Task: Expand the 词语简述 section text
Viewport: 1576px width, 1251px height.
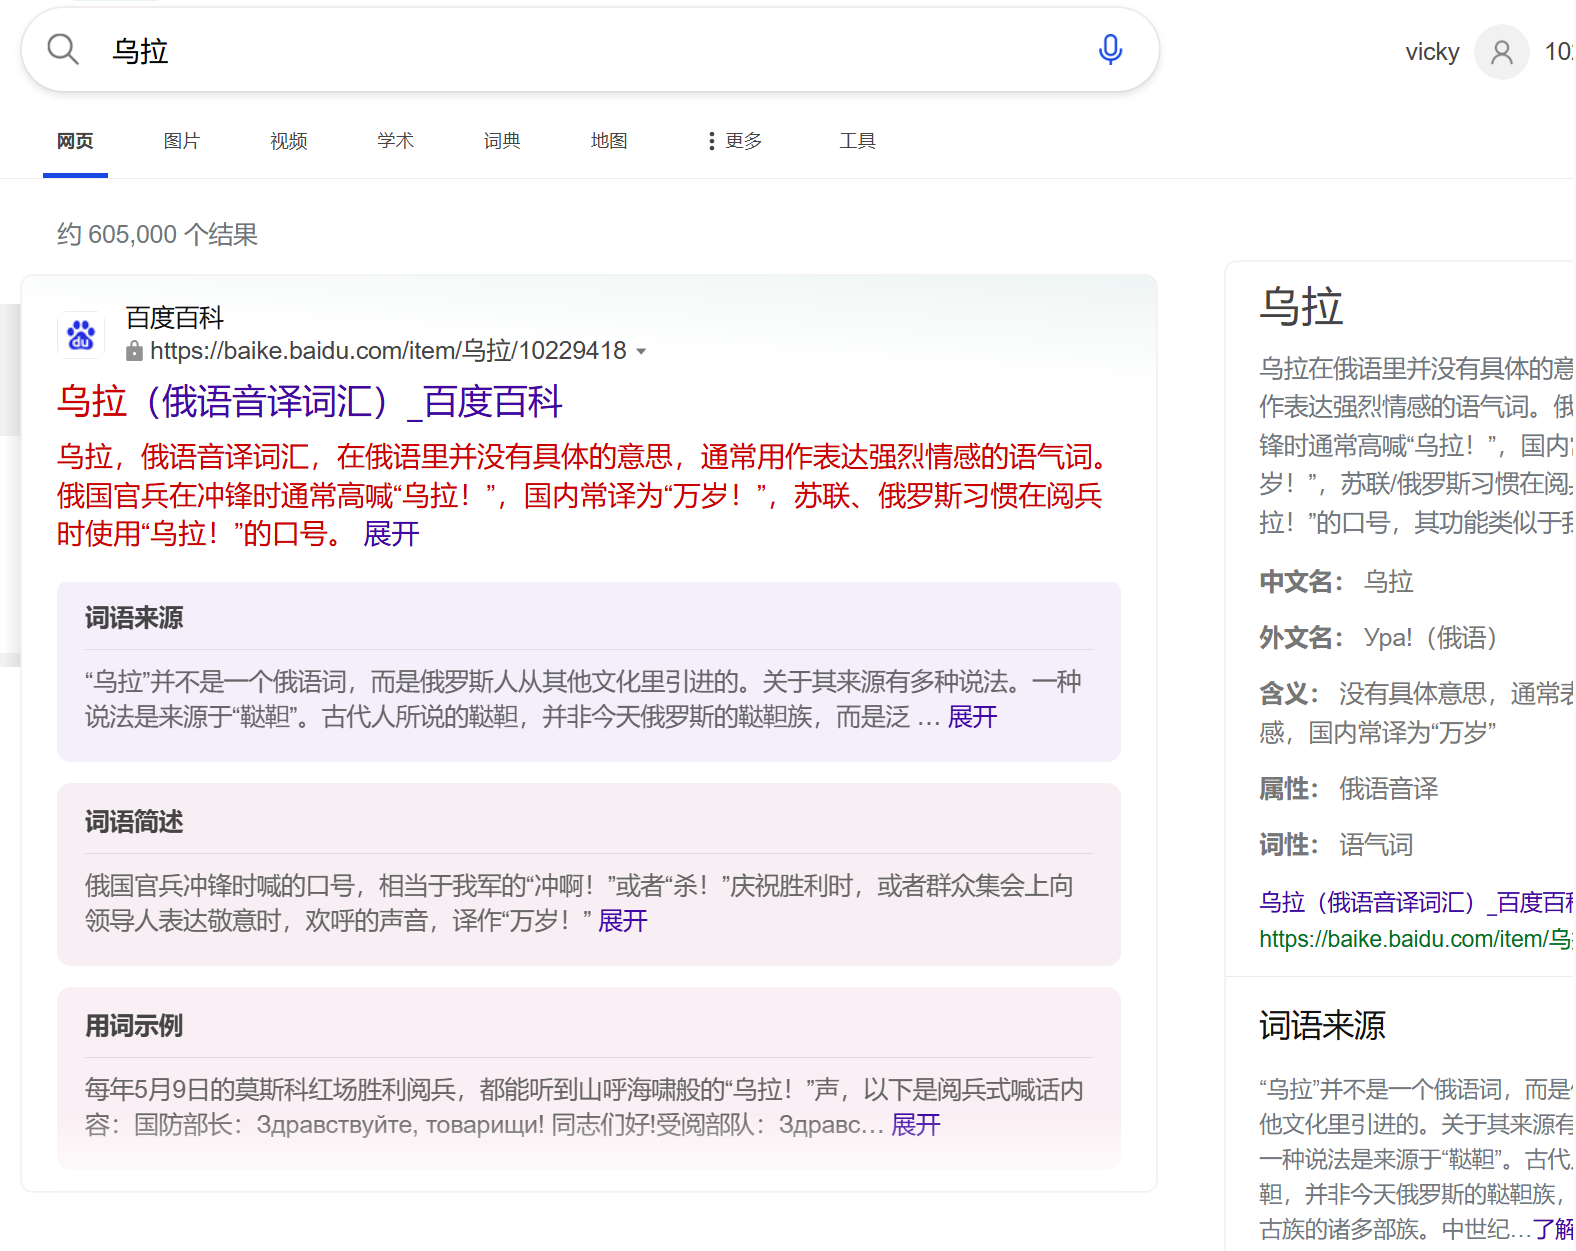Action: 622,921
